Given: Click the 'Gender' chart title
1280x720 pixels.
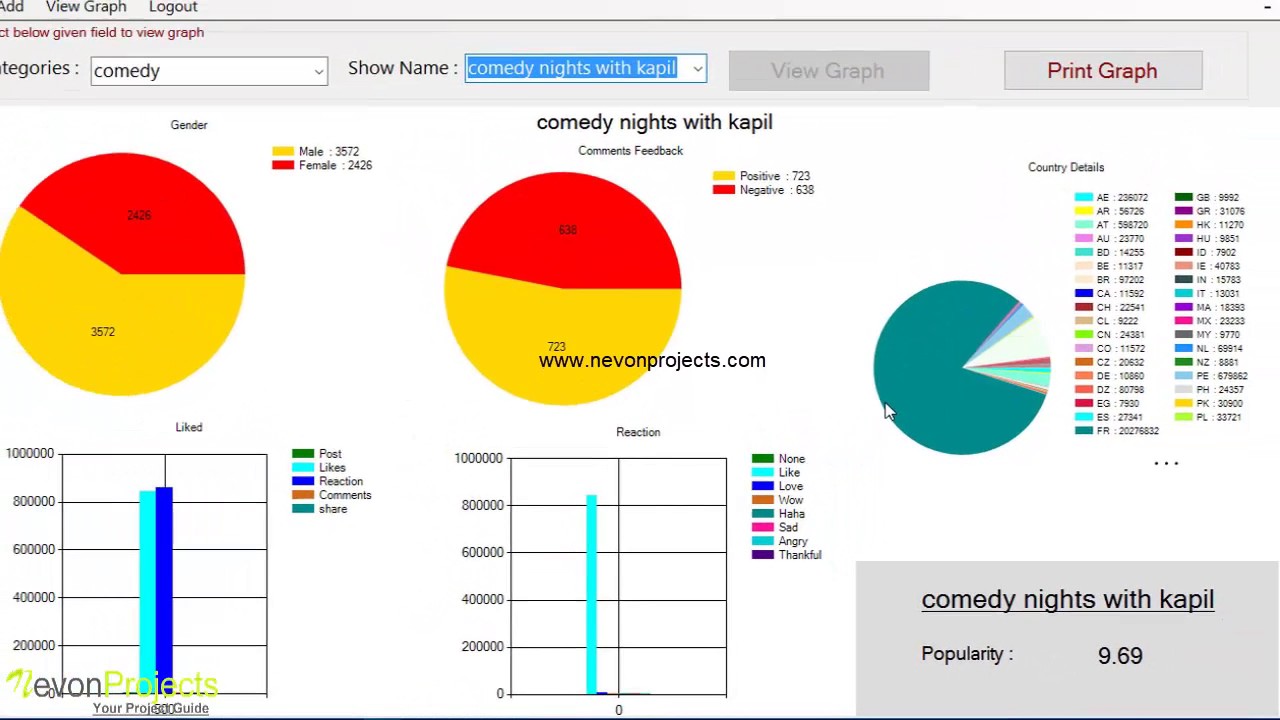Looking at the screenshot, I should click(189, 125).
